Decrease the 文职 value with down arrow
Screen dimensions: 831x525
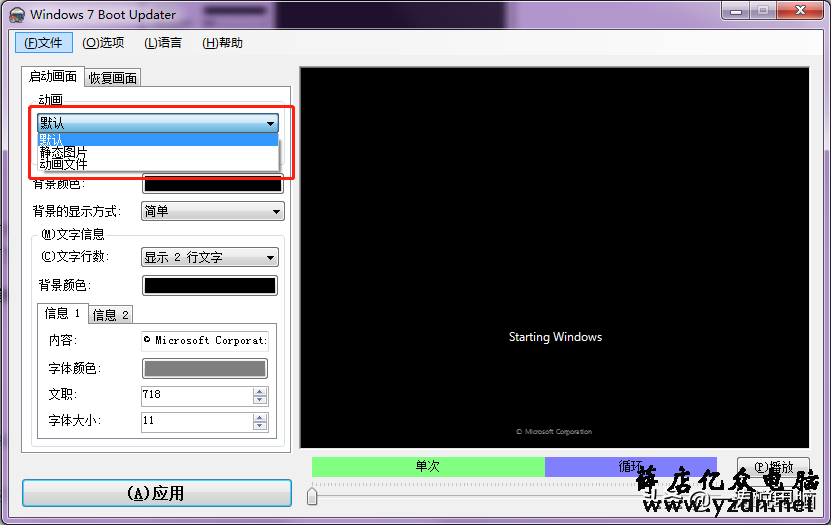tap(260, 400)
